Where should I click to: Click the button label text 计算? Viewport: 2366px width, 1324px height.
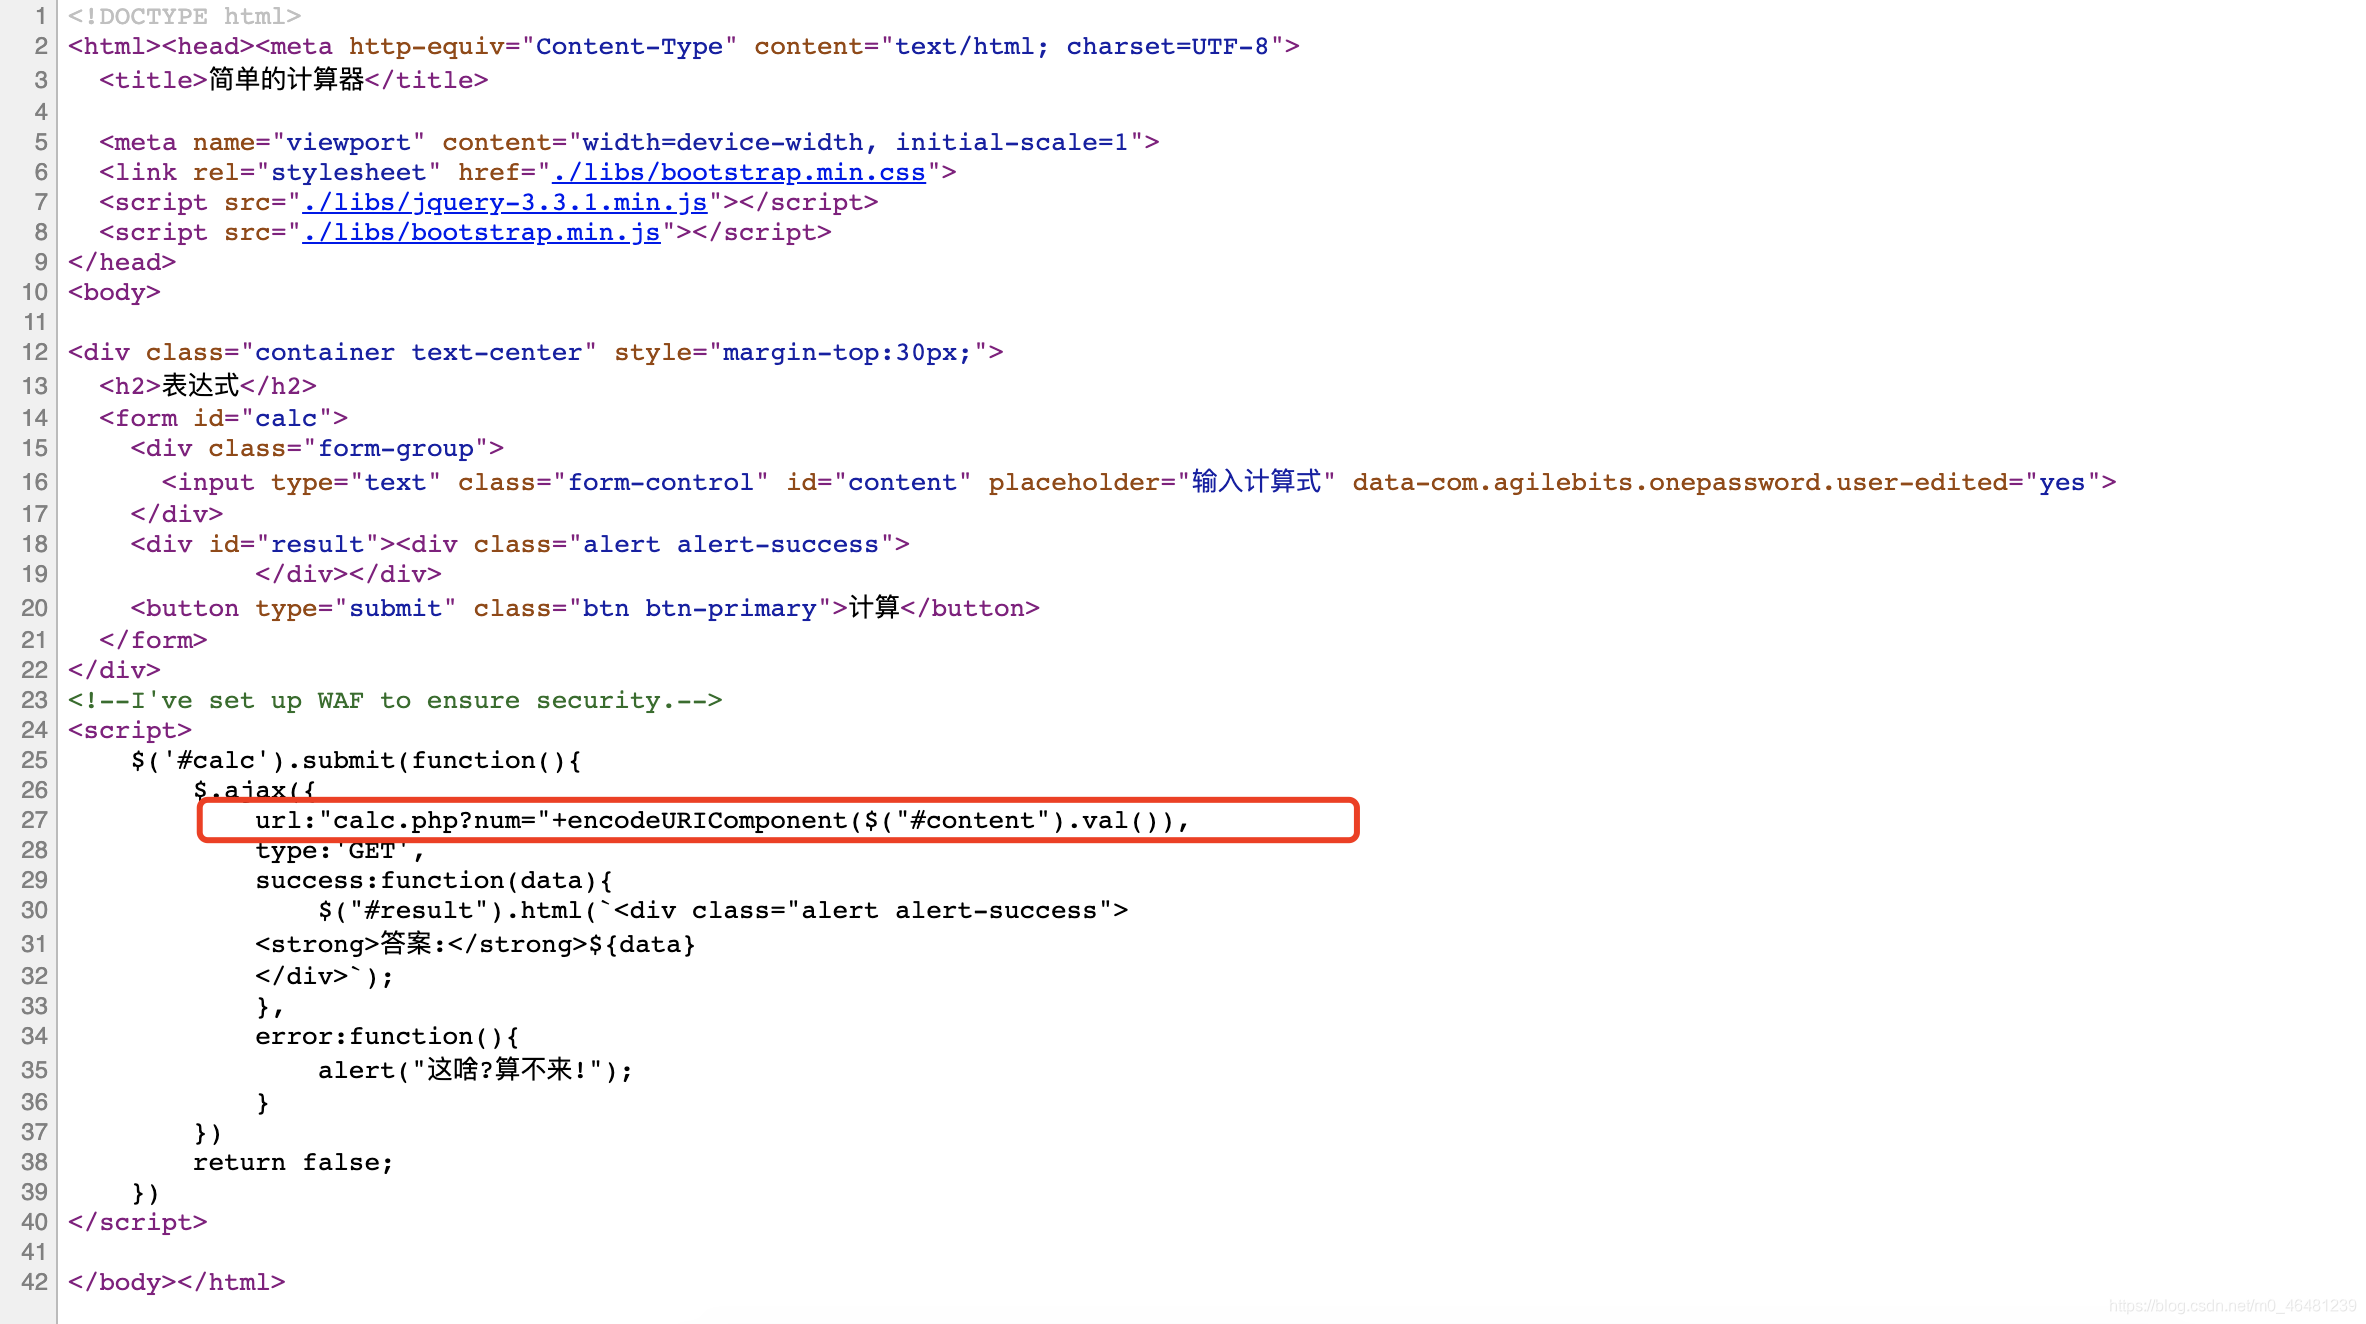coord(873,608)
